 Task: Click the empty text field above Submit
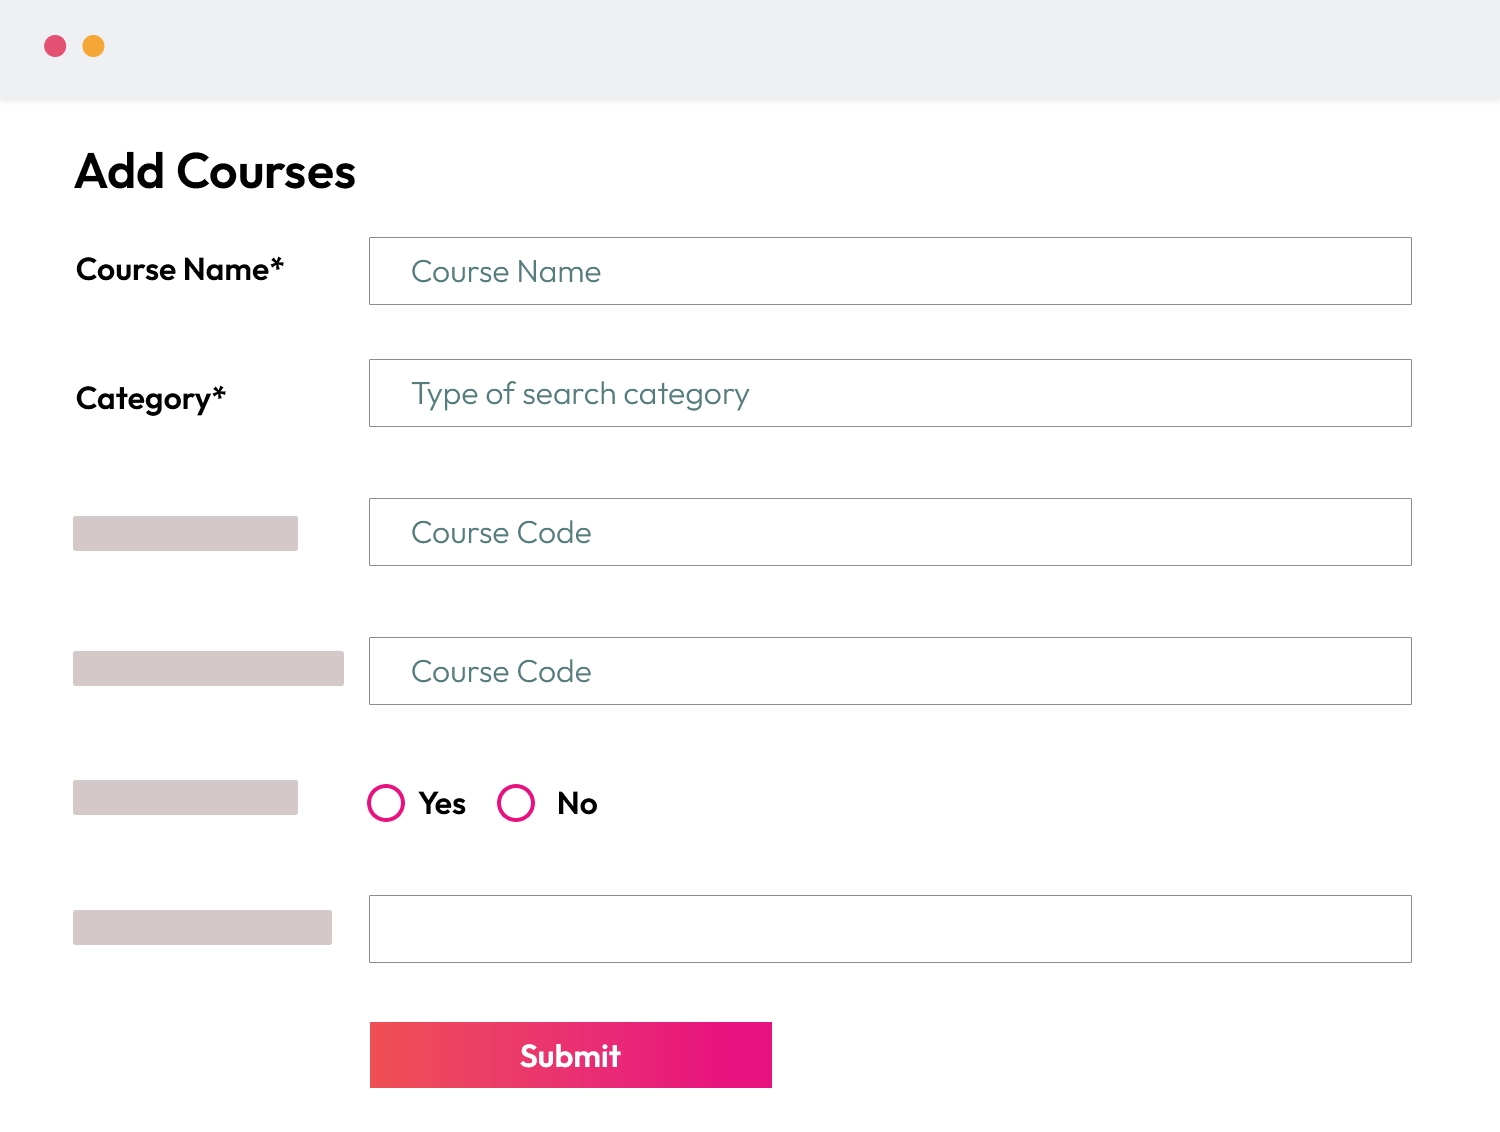pos(889,929)
